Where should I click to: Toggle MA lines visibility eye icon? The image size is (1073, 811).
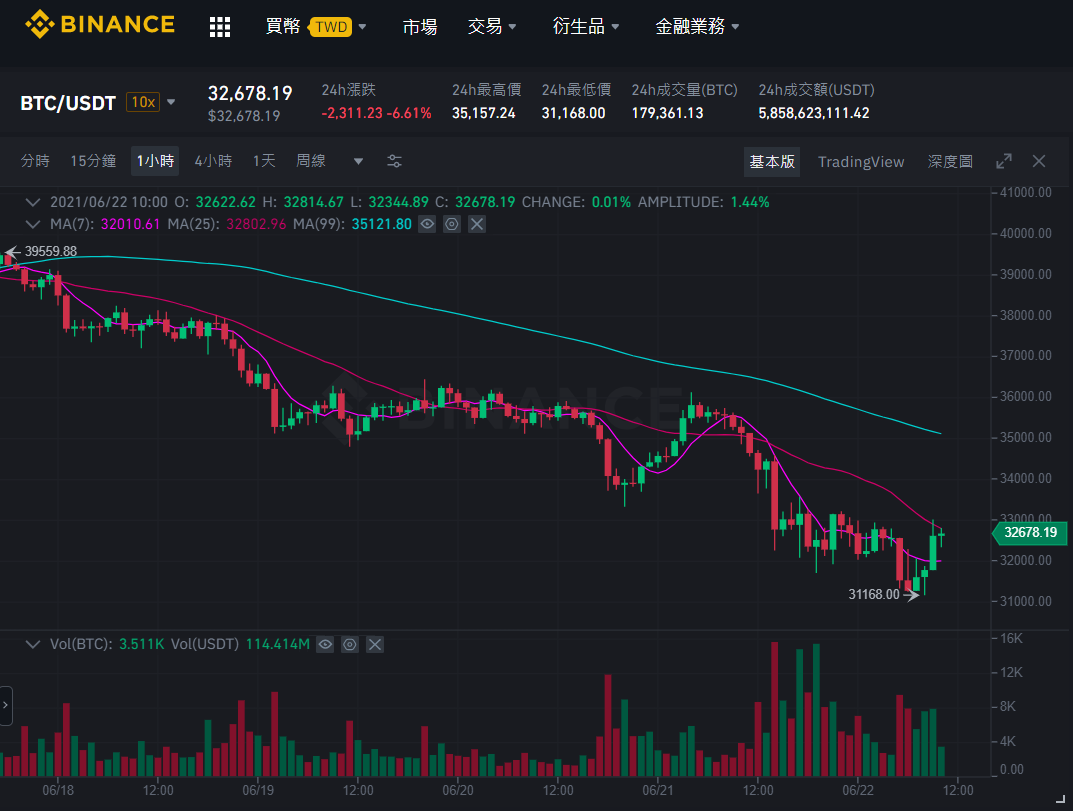427,224
